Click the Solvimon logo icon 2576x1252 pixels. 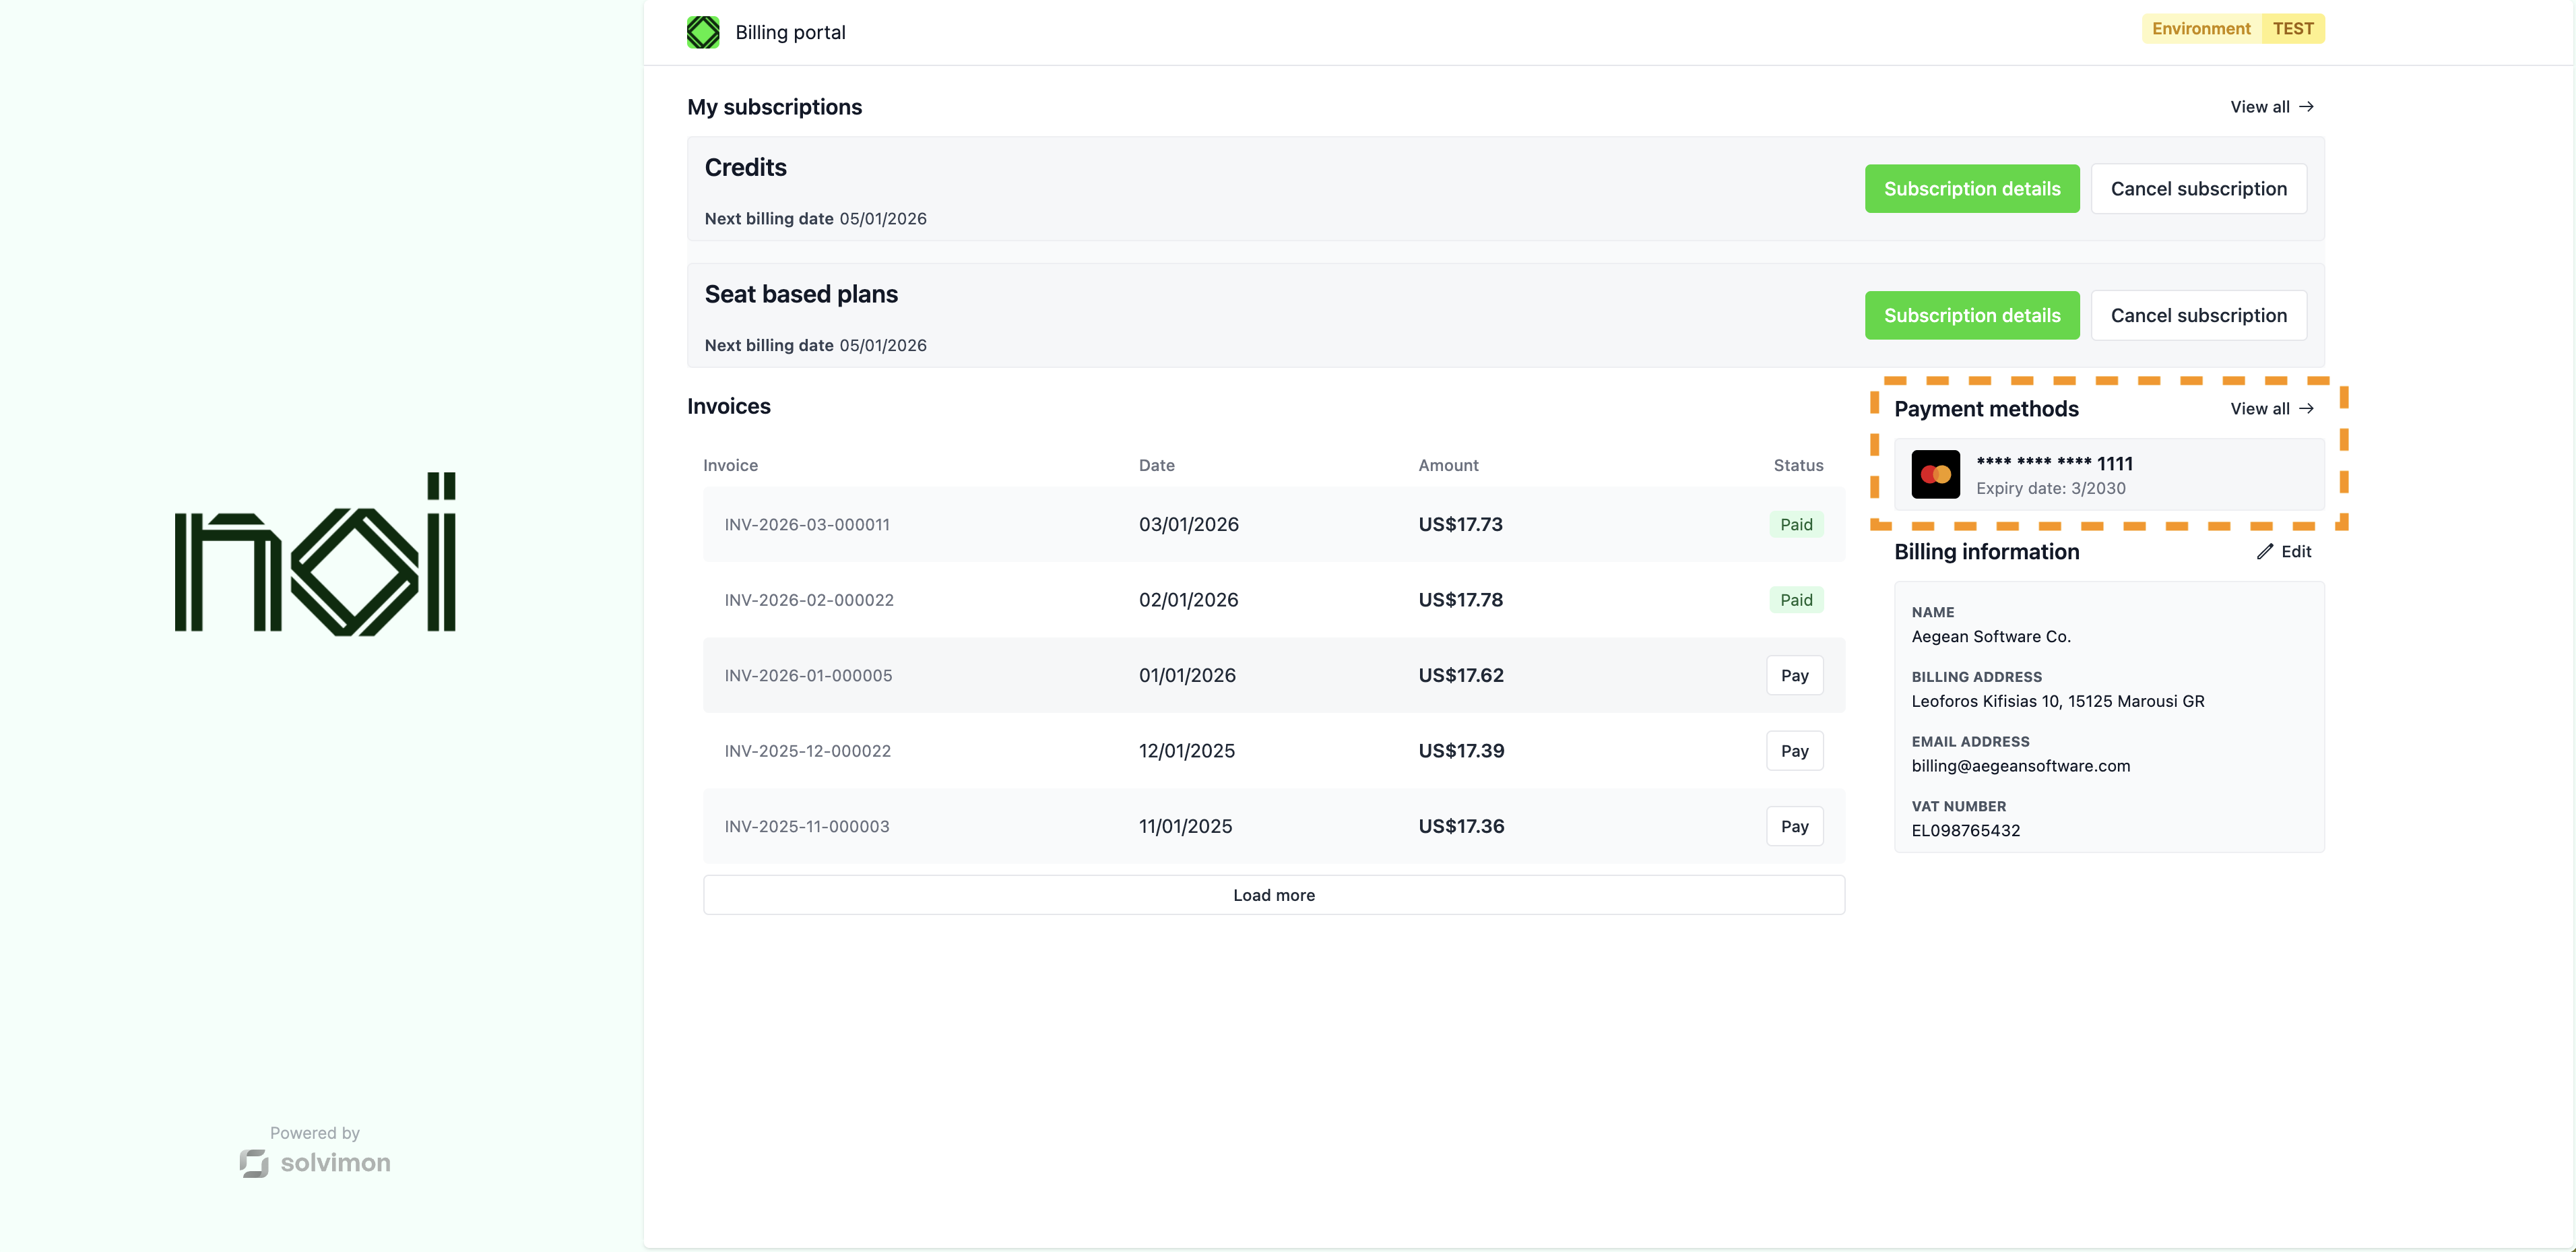(x=254, y=1163)
